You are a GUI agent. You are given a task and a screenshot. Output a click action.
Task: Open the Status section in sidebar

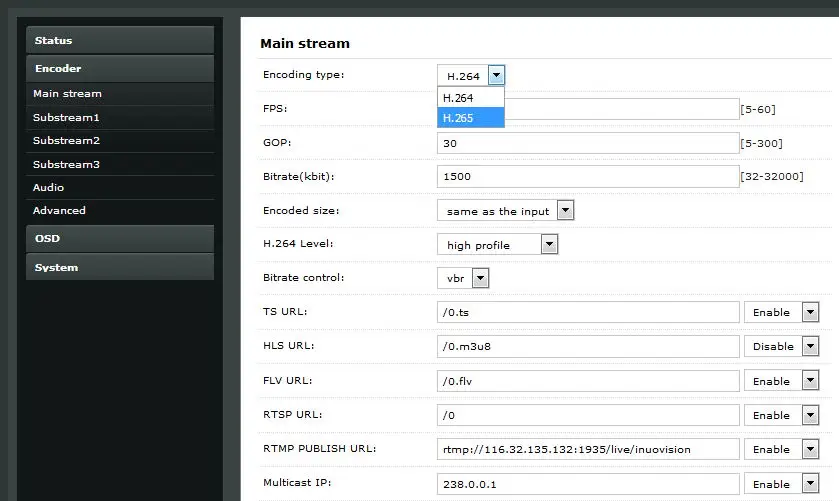point(120,40)
